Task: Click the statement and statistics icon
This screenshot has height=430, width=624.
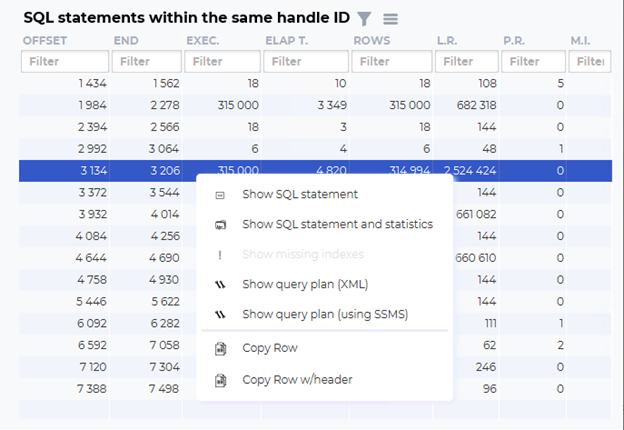Action: tap(220, 225)
